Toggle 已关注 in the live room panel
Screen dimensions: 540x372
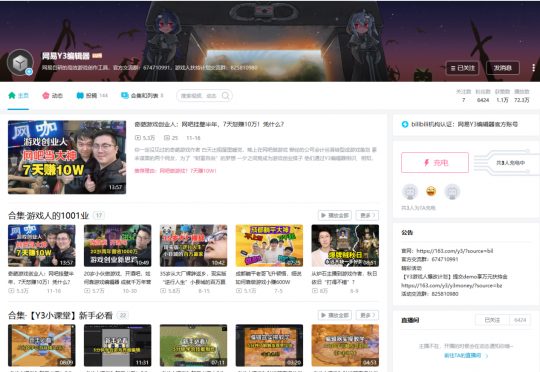pyautogui.click(x=492, y=320)
